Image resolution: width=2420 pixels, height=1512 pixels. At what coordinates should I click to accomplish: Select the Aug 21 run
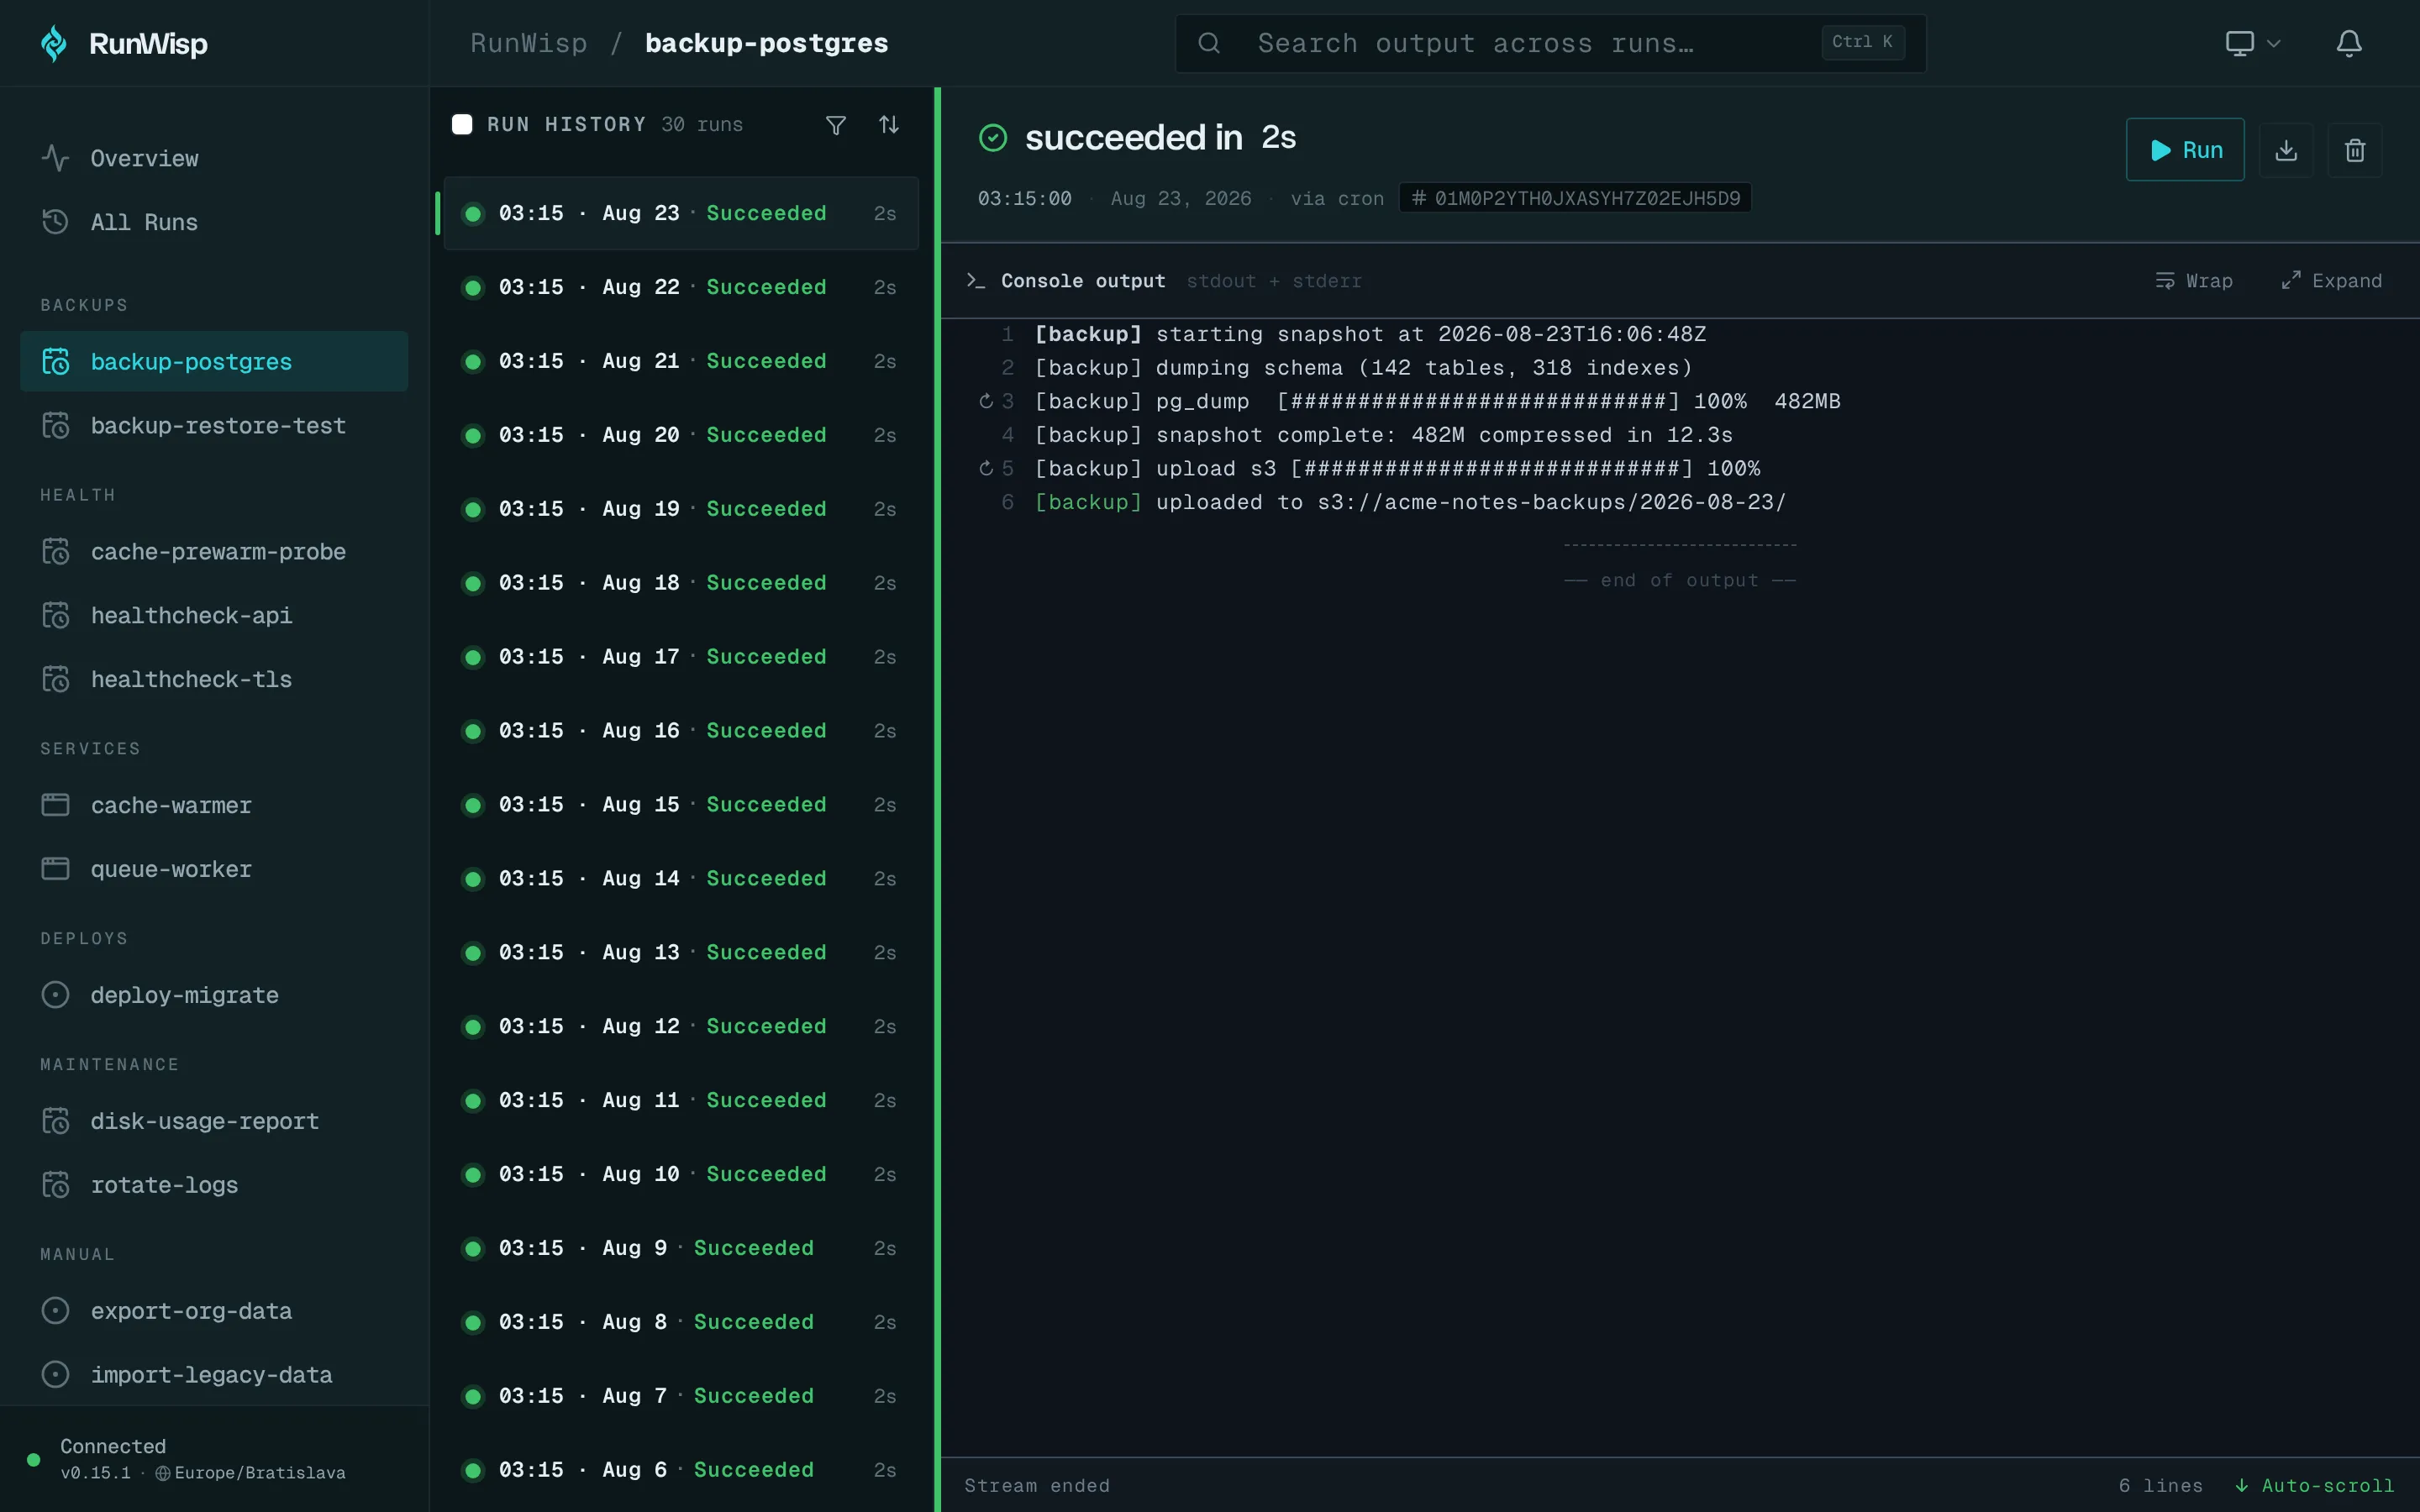tap(681, 361)
